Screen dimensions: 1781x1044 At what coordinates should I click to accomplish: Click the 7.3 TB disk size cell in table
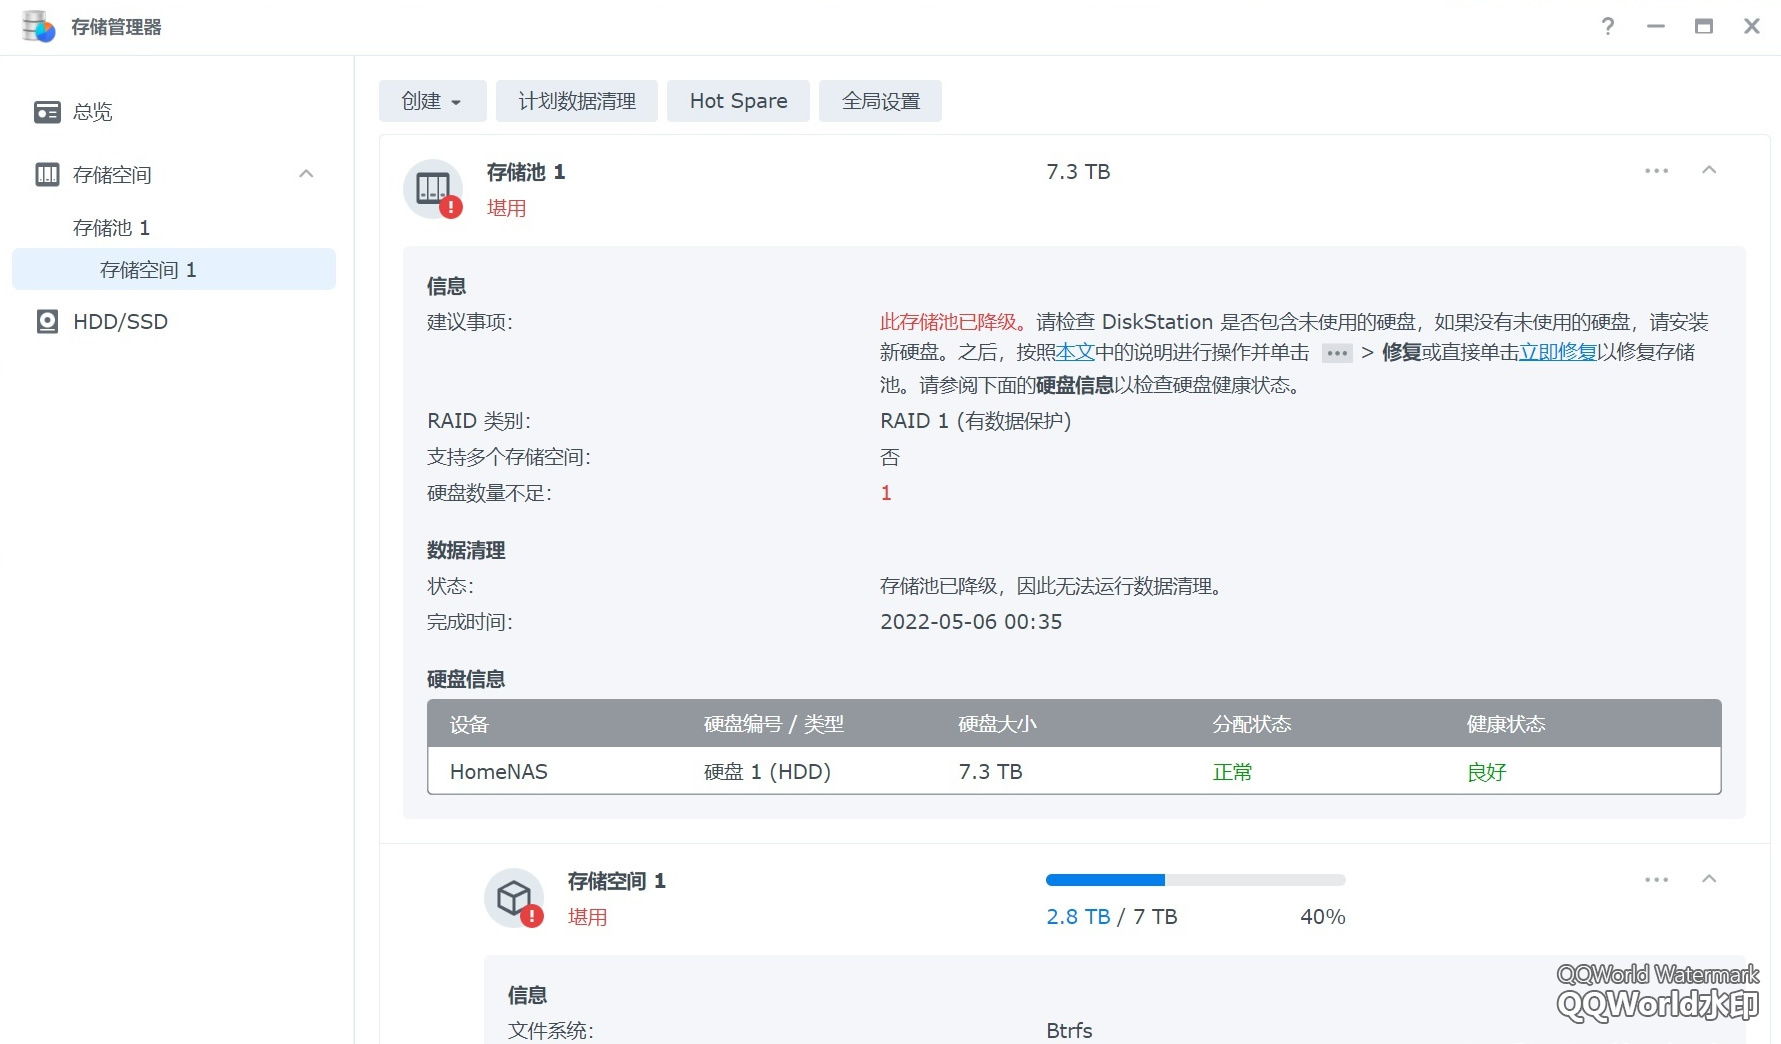point(990,772)
